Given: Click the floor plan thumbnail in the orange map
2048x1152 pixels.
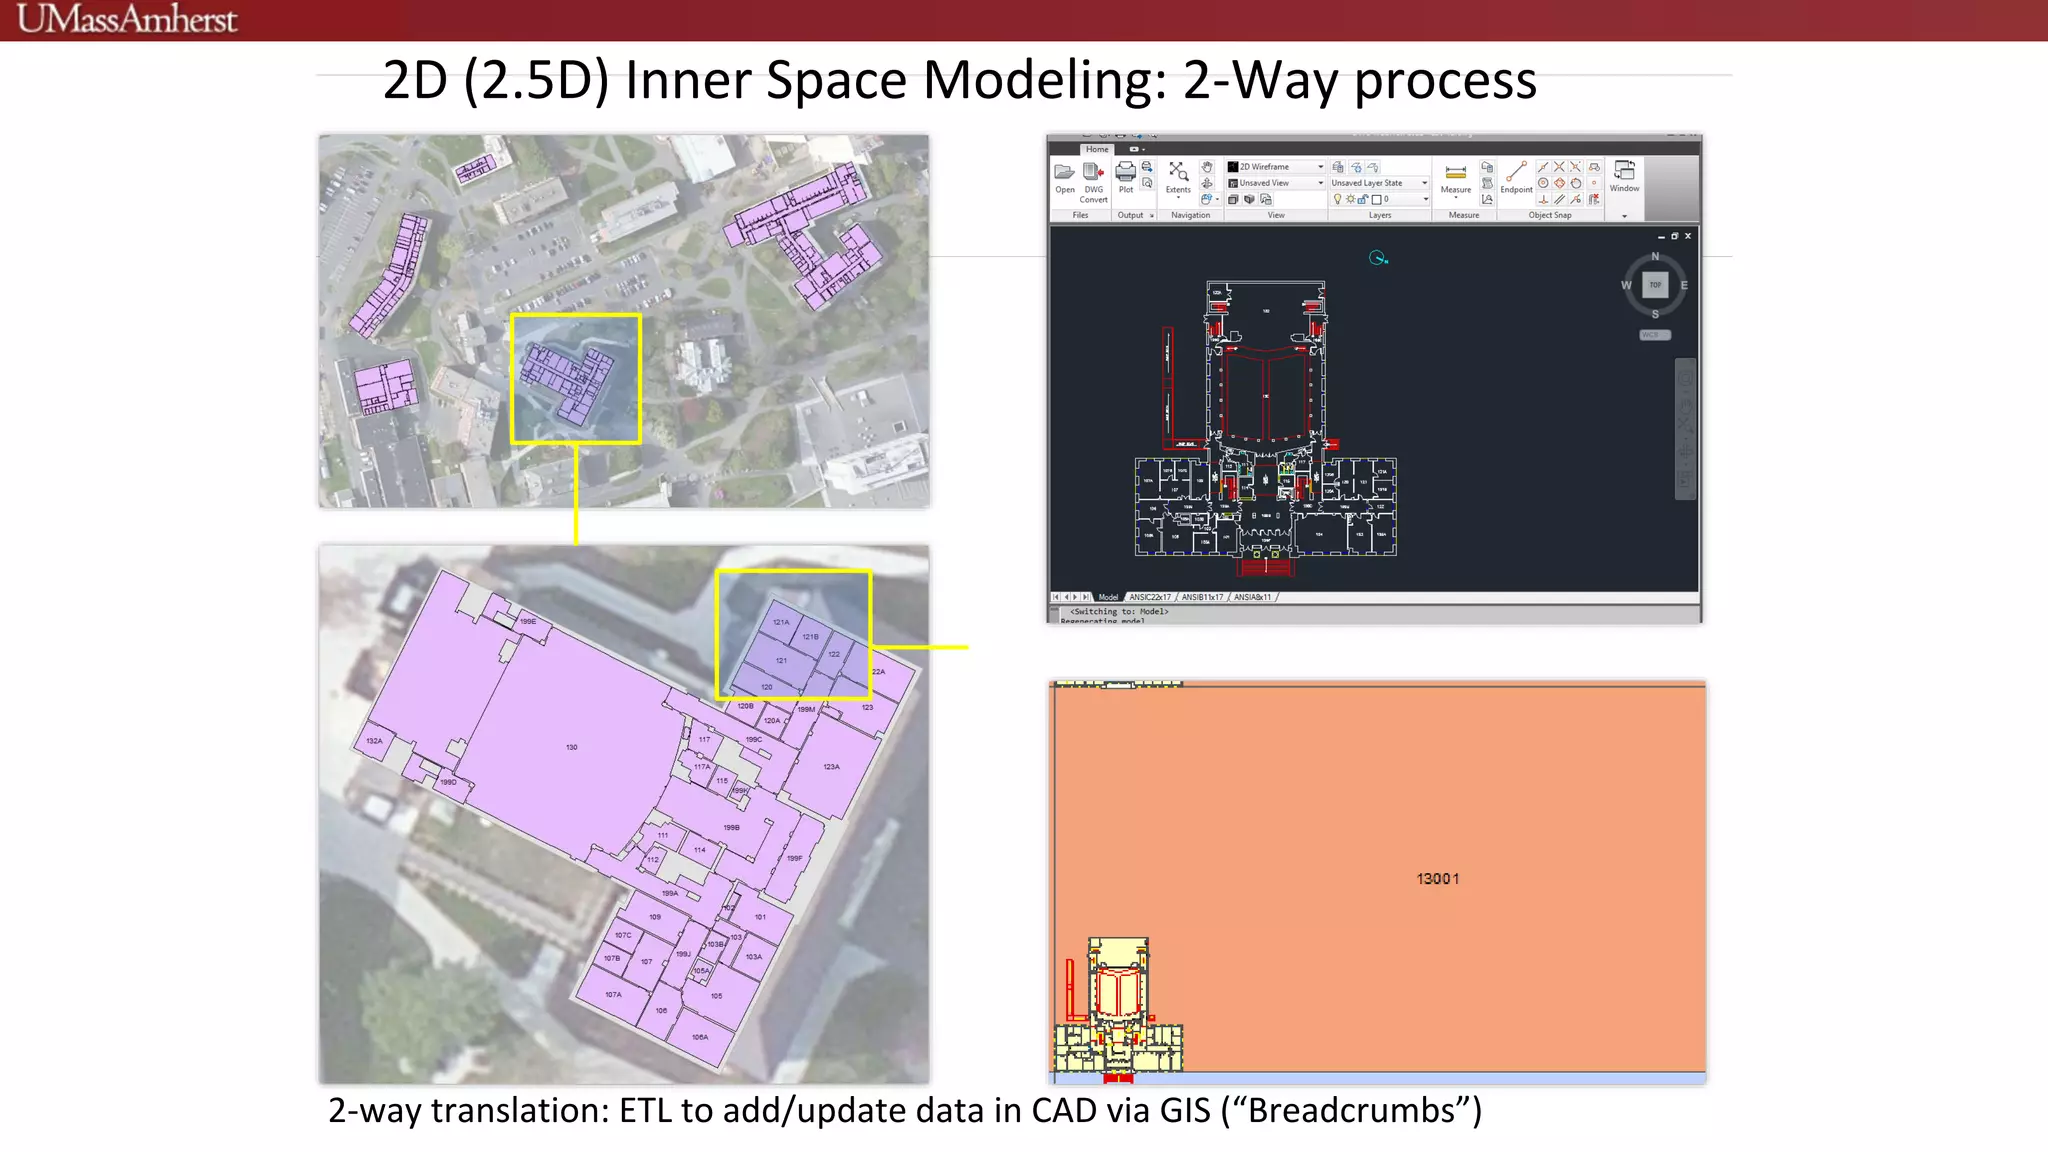Looking at the screenshot, I should (1119, 1008).
